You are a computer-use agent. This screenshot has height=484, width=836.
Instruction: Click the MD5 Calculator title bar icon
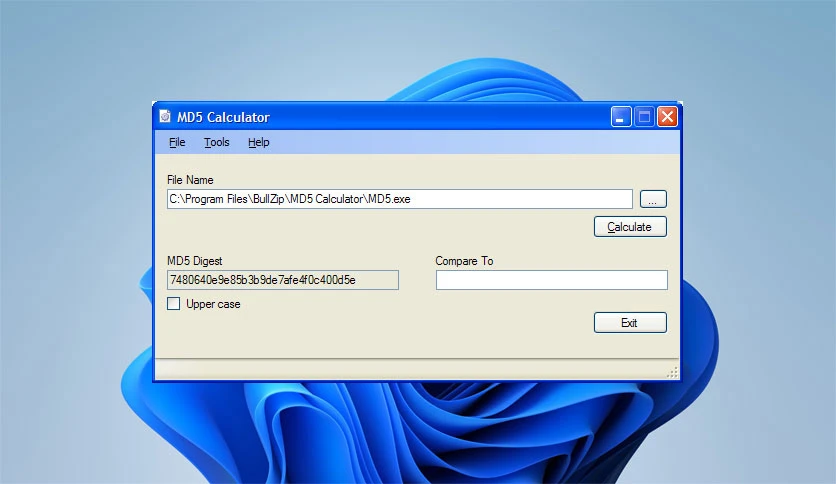click(x=165, y=116)
